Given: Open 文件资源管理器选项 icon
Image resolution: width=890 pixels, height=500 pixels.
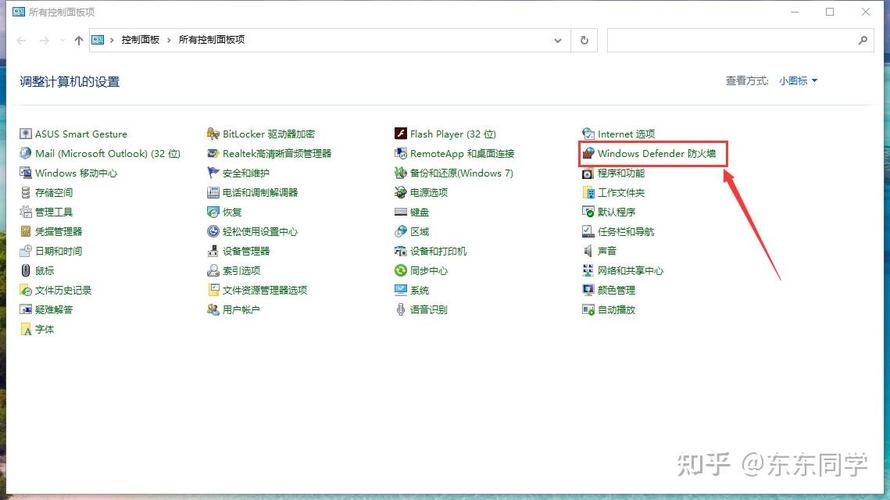Looking at the screenshot, I should [x=213, y=290].
